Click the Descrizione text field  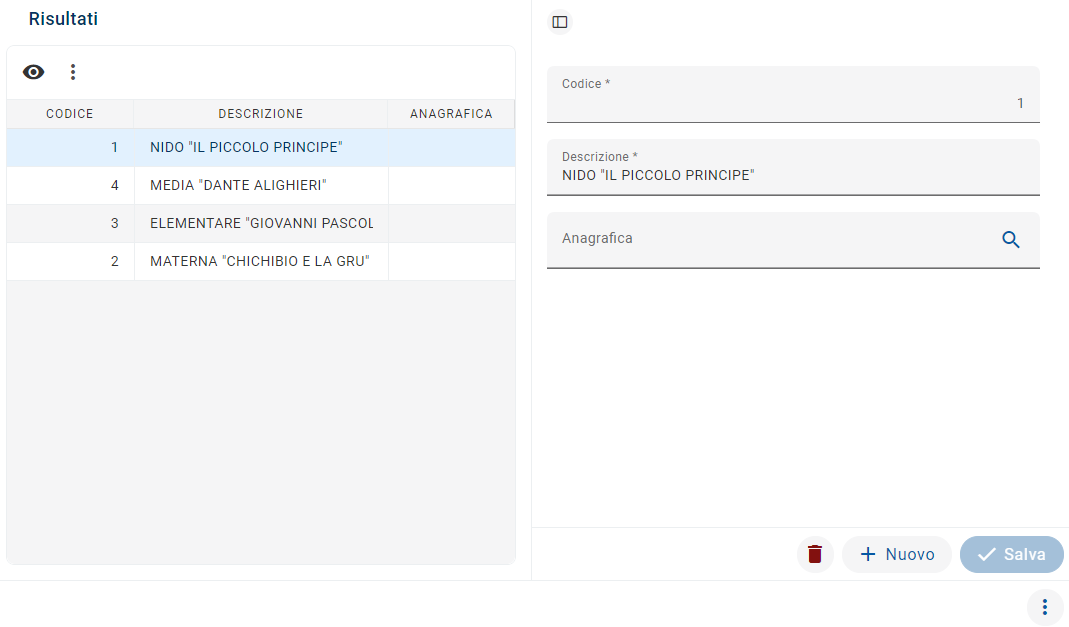point(792,176)
